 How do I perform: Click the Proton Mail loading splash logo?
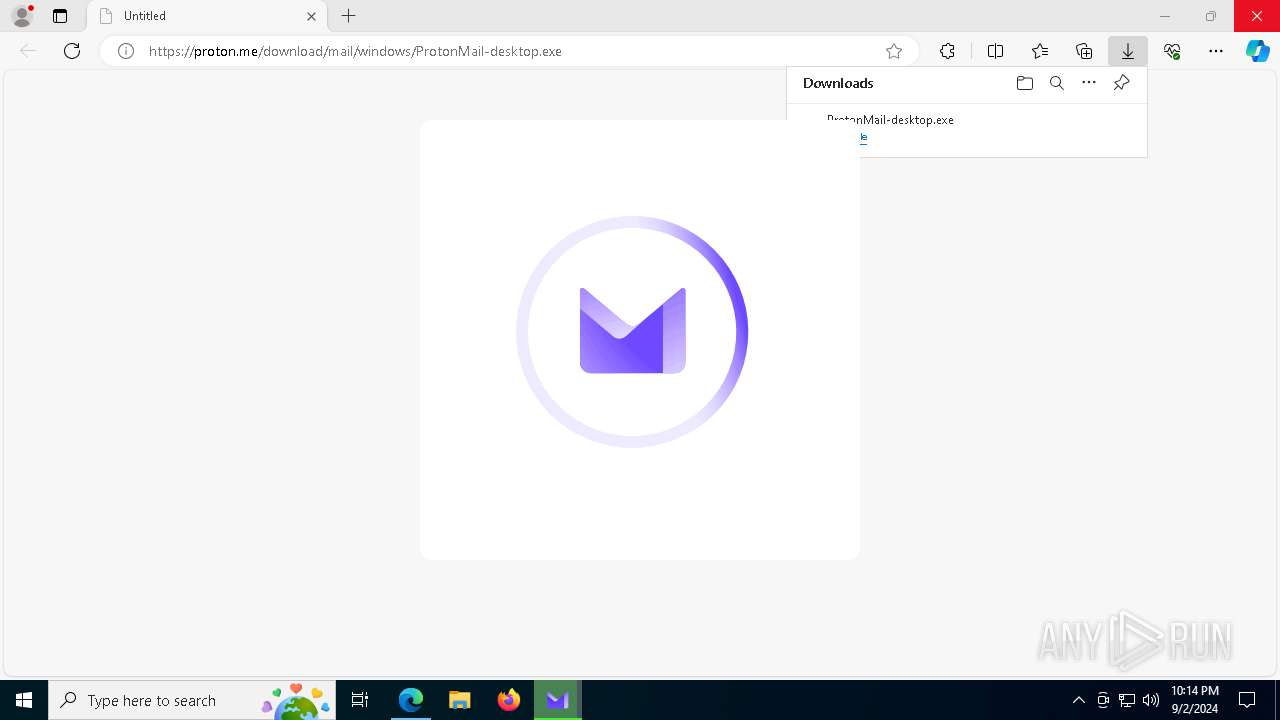632,331
